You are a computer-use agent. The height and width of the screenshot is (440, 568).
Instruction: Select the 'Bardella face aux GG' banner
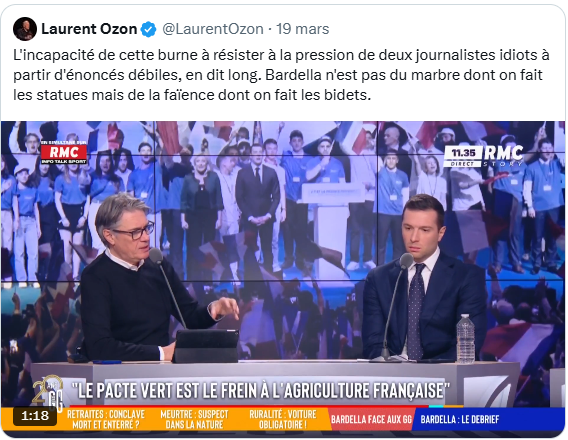[371, 419]
